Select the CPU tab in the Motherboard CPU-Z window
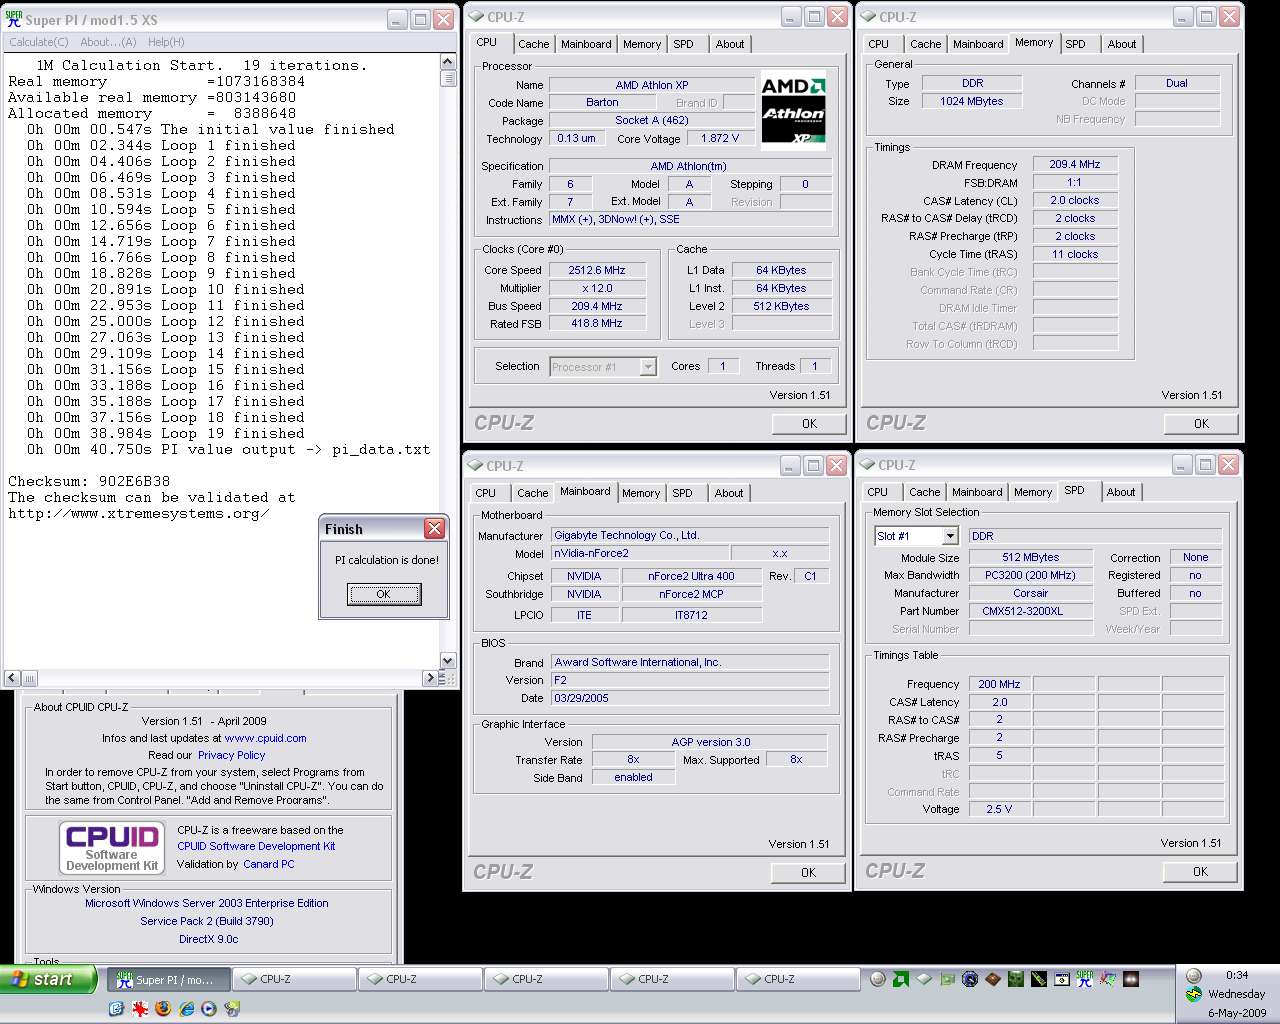This screenshot has width=1280, height=1024. coord(486,493)
